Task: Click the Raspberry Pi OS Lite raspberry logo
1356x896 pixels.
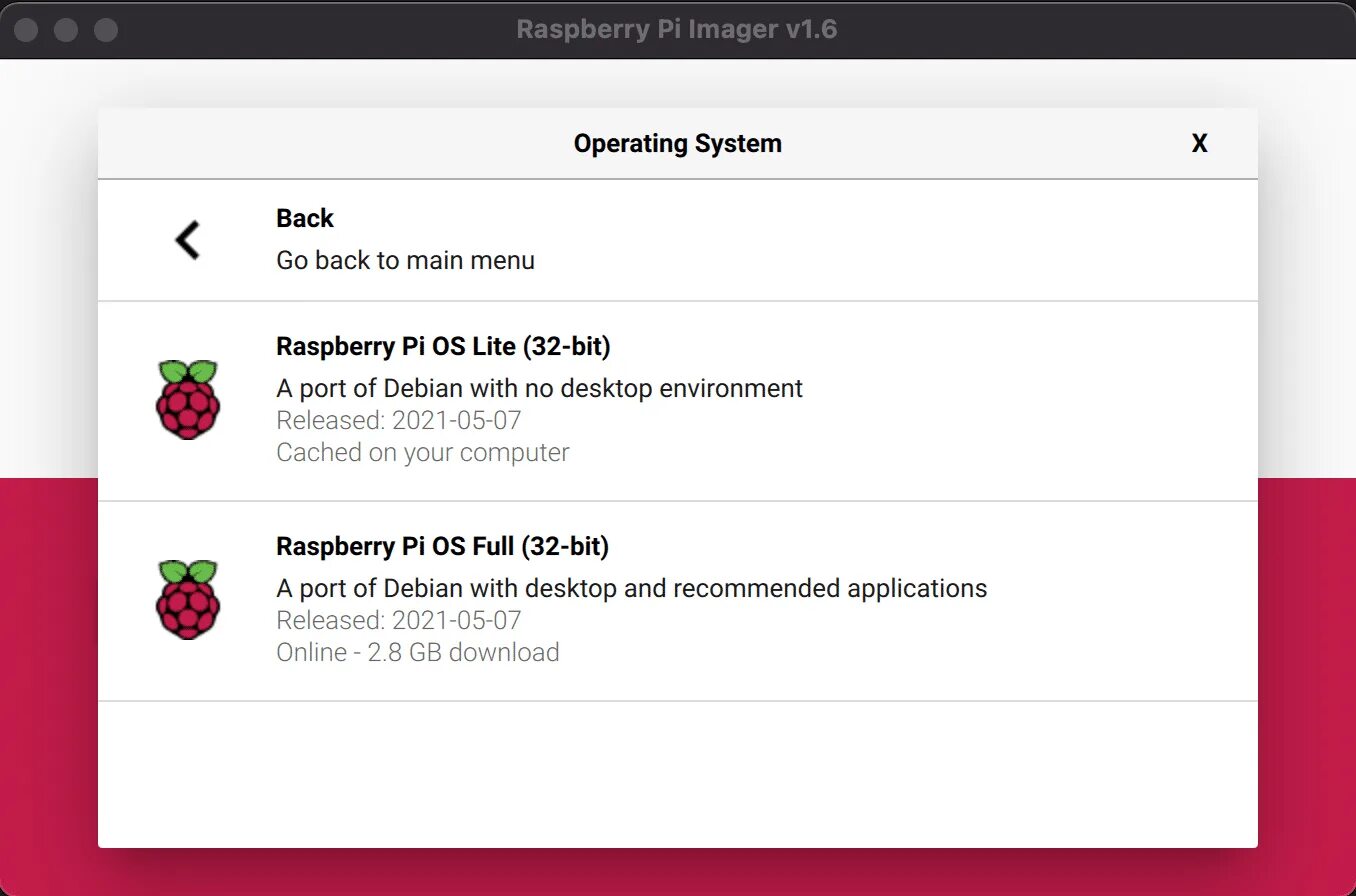Action: coord(188,400)
